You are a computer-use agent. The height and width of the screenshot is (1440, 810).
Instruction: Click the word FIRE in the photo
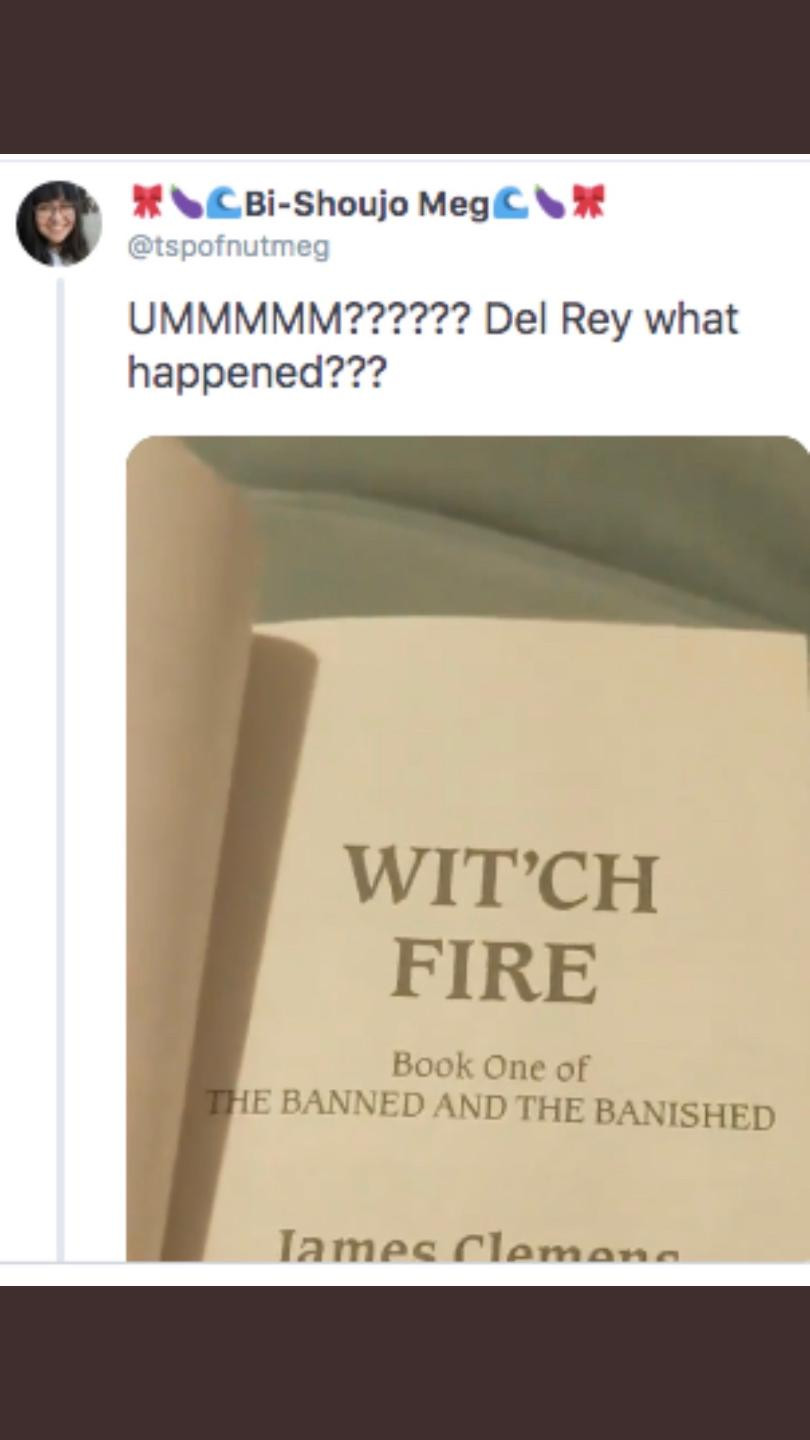[494, 970]
